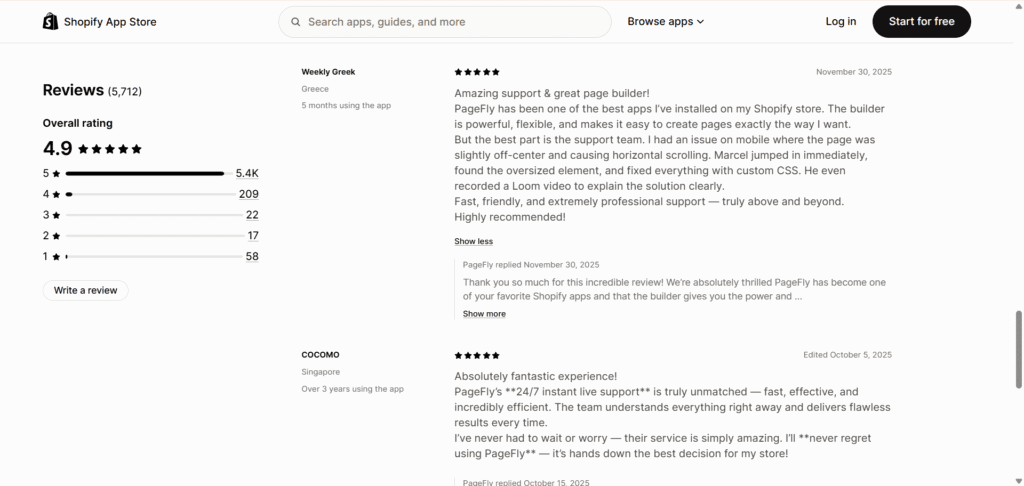
Task: Click the overall rating stars beside 4.9
Action: (110, 149)
